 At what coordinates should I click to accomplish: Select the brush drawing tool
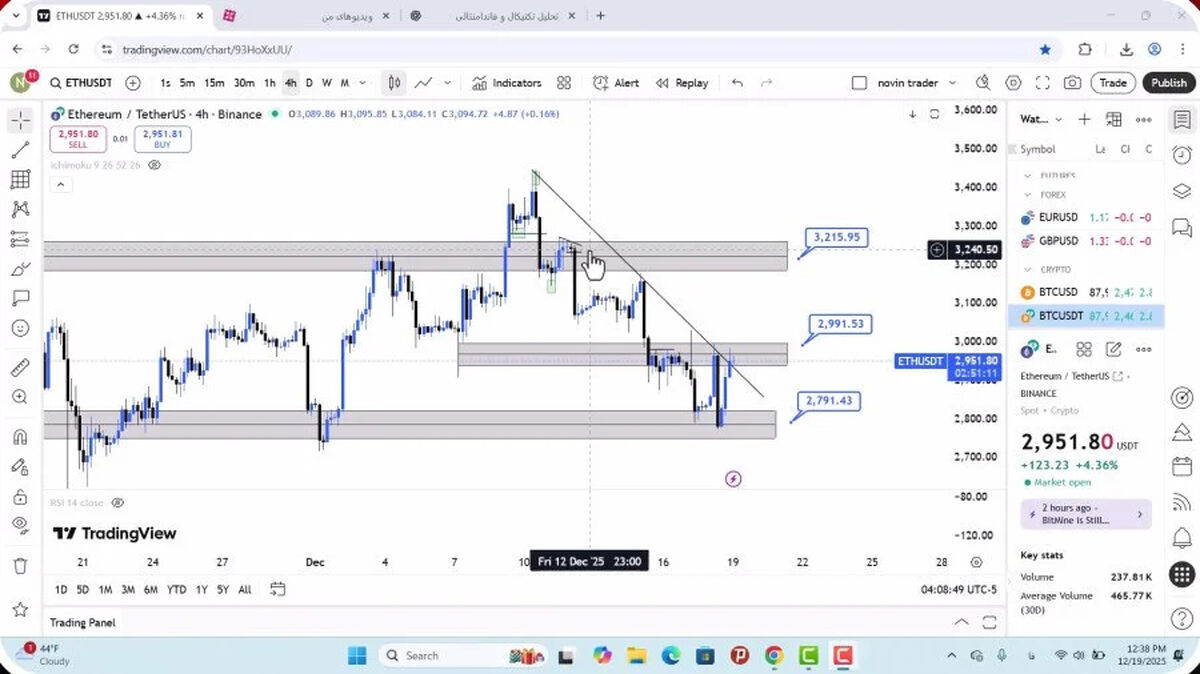click(20, 269)
